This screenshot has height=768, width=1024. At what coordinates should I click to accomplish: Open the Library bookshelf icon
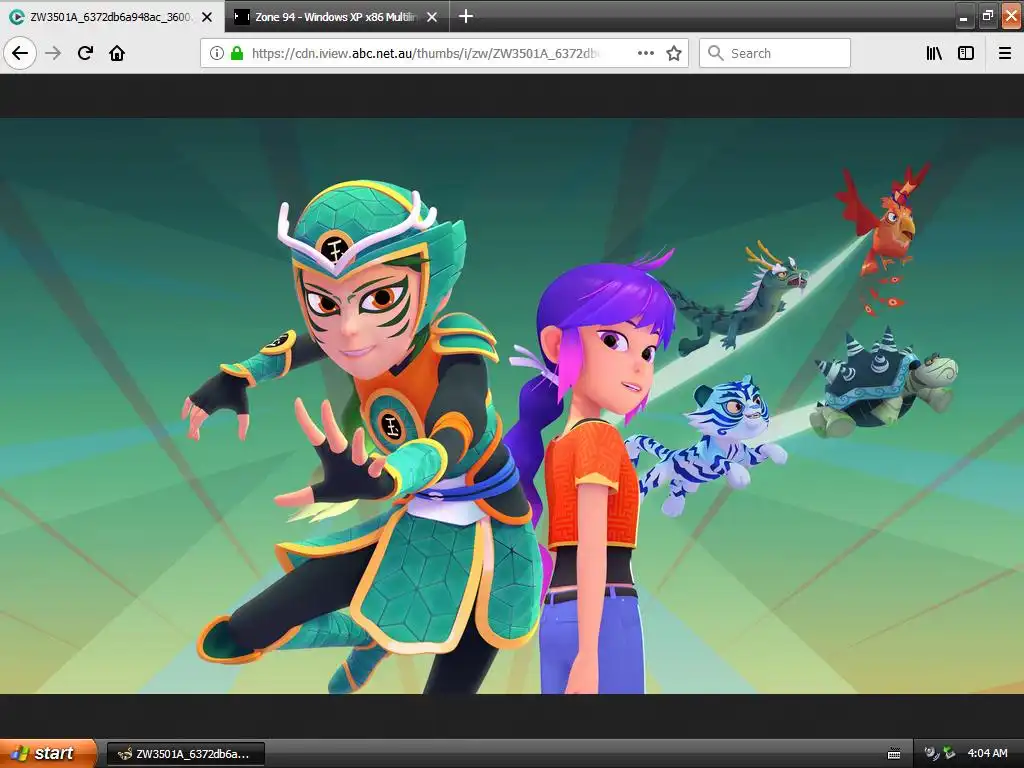(x=934, y=53)
